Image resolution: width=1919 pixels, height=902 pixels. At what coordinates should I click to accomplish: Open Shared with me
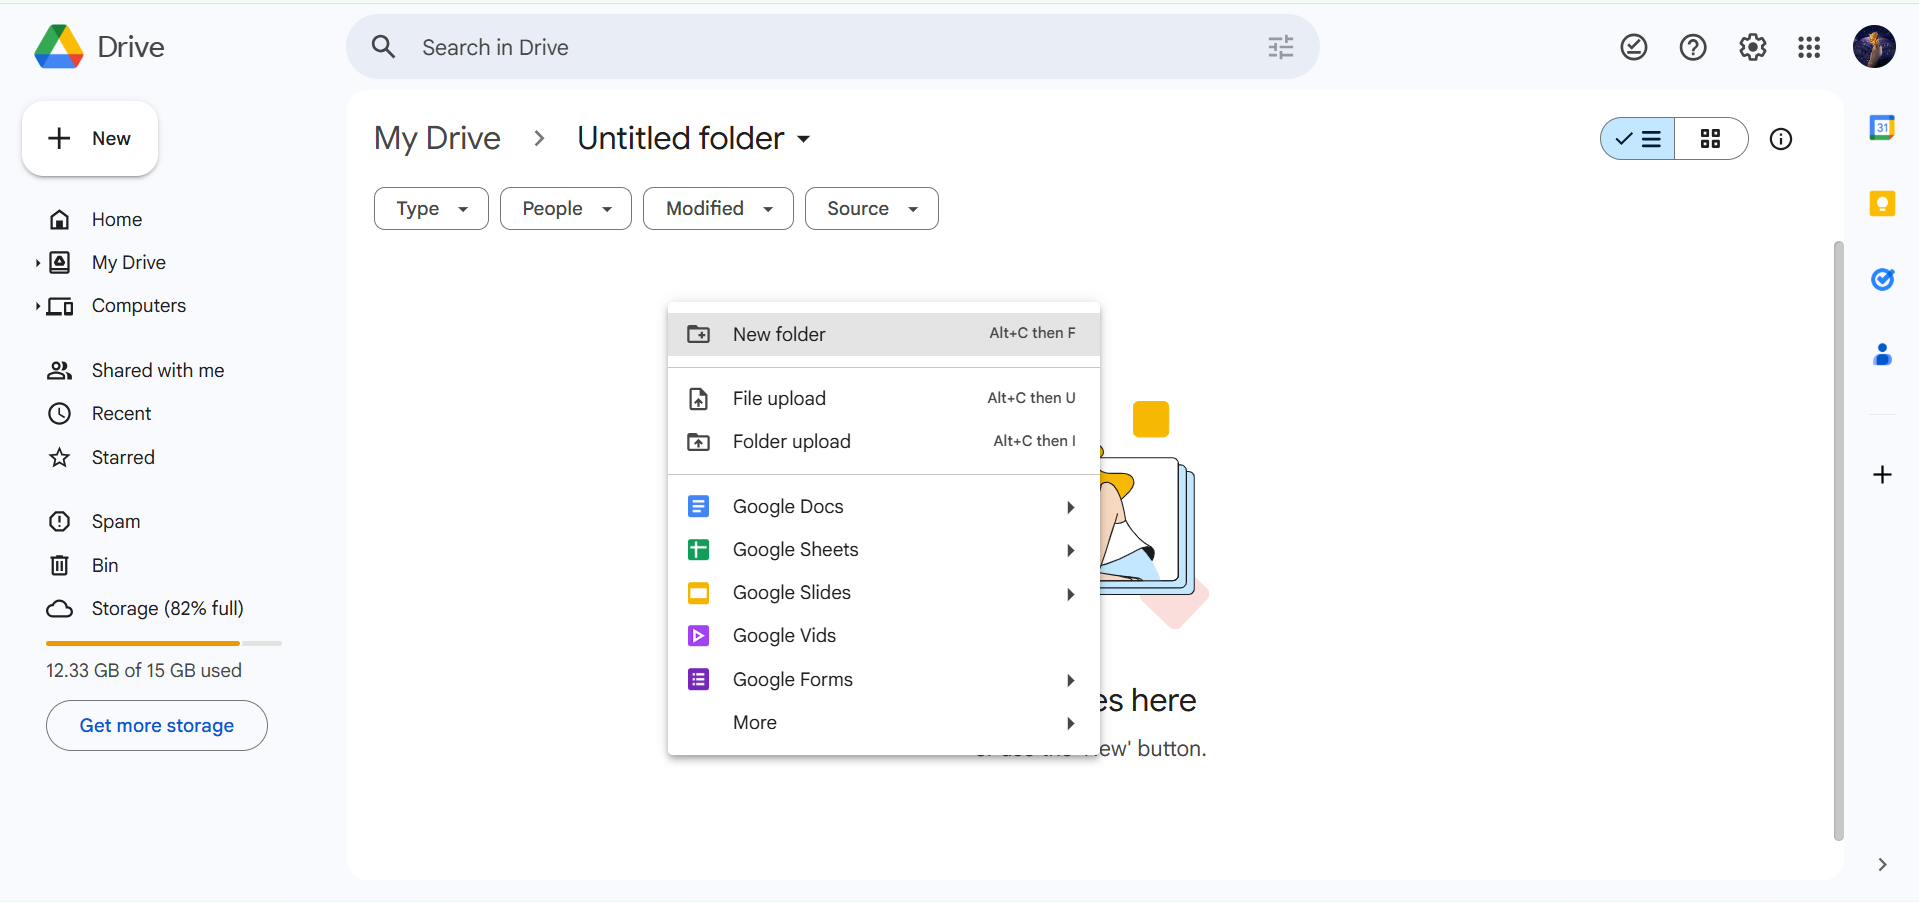pyautogui.click(x=157, y=371)
